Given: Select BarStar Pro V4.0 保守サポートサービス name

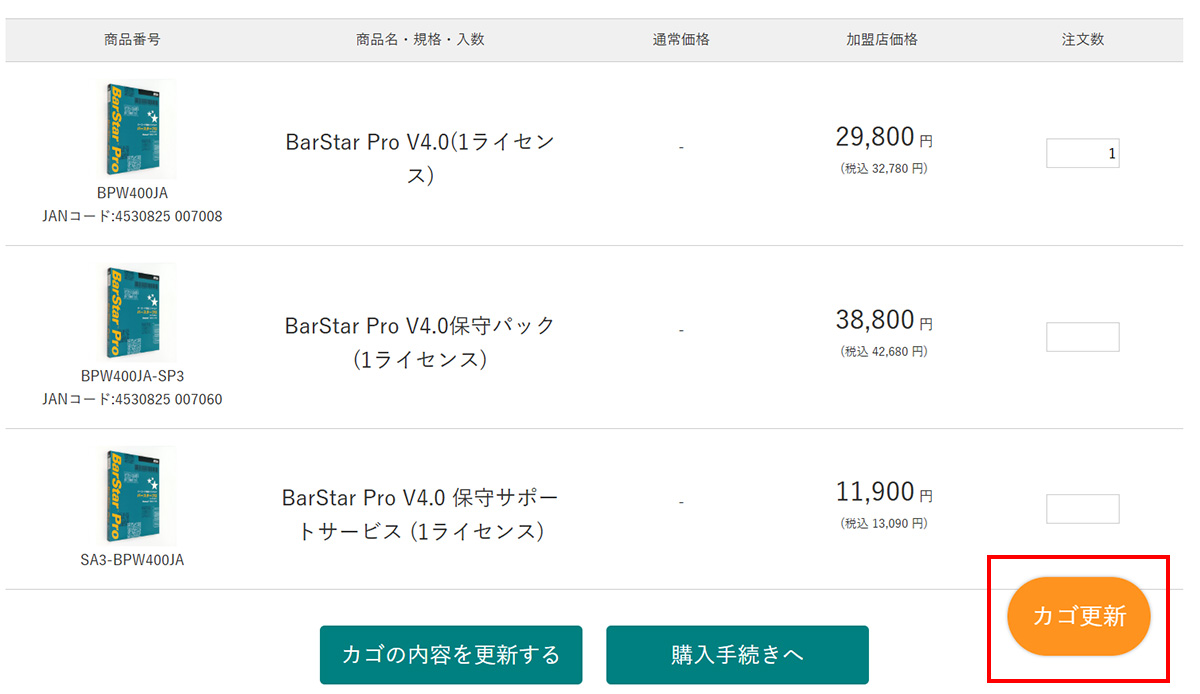Looking at the screenshot, I should pos(420,513).
